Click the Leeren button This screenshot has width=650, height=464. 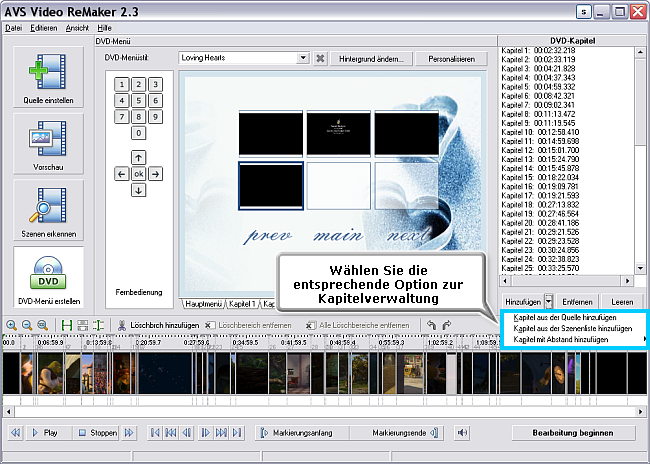click(x=622, y=301)
